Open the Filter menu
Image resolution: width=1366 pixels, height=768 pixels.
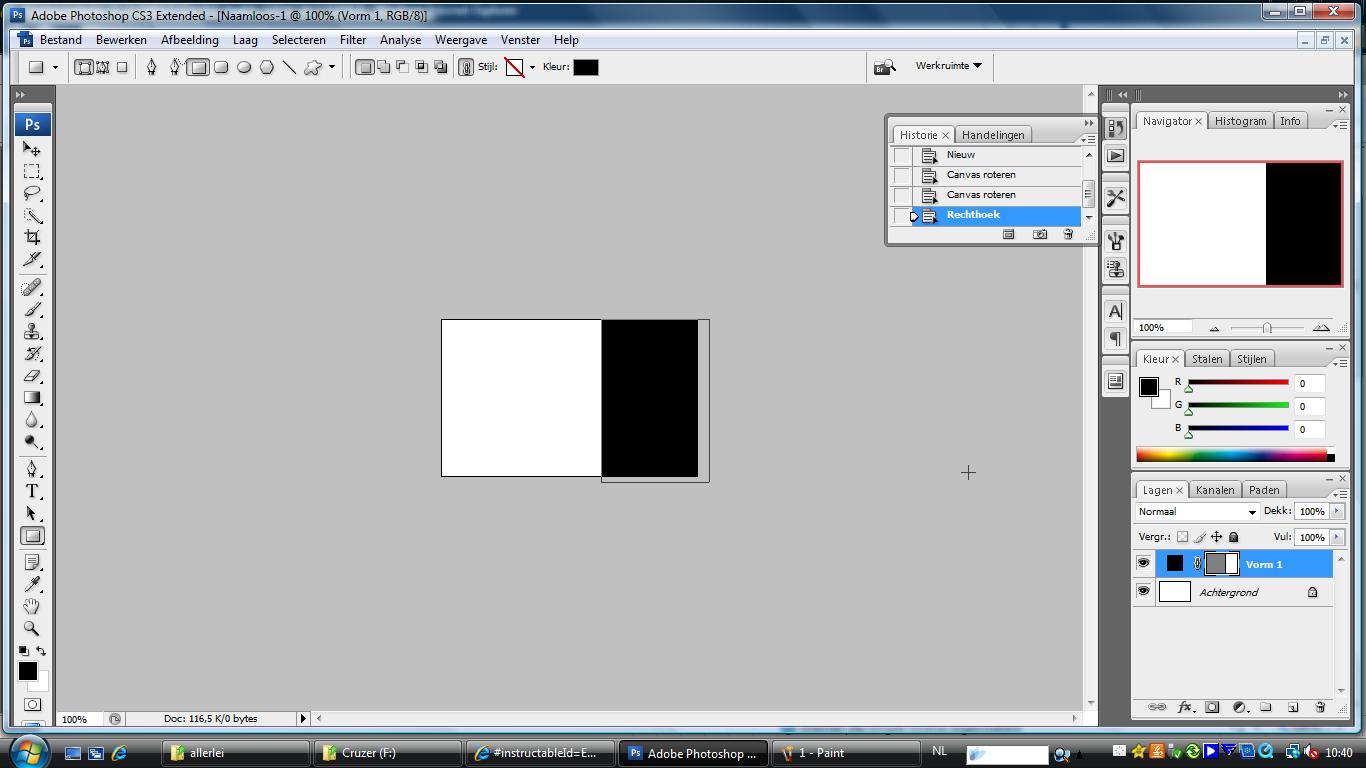tap(353, 40)
